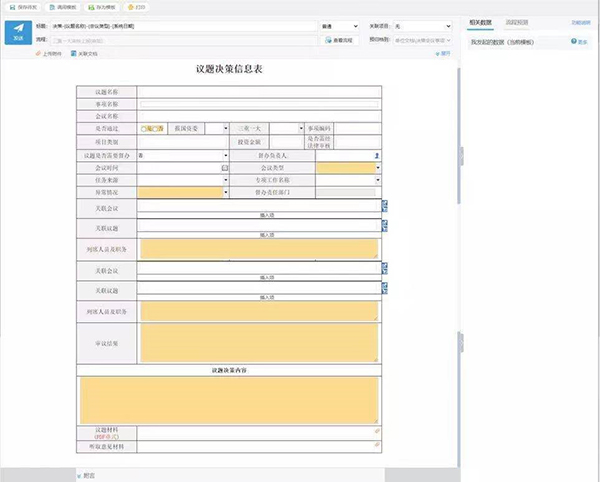
Task: Click upper collapse handle on panel divider
Action: (462, 156)
